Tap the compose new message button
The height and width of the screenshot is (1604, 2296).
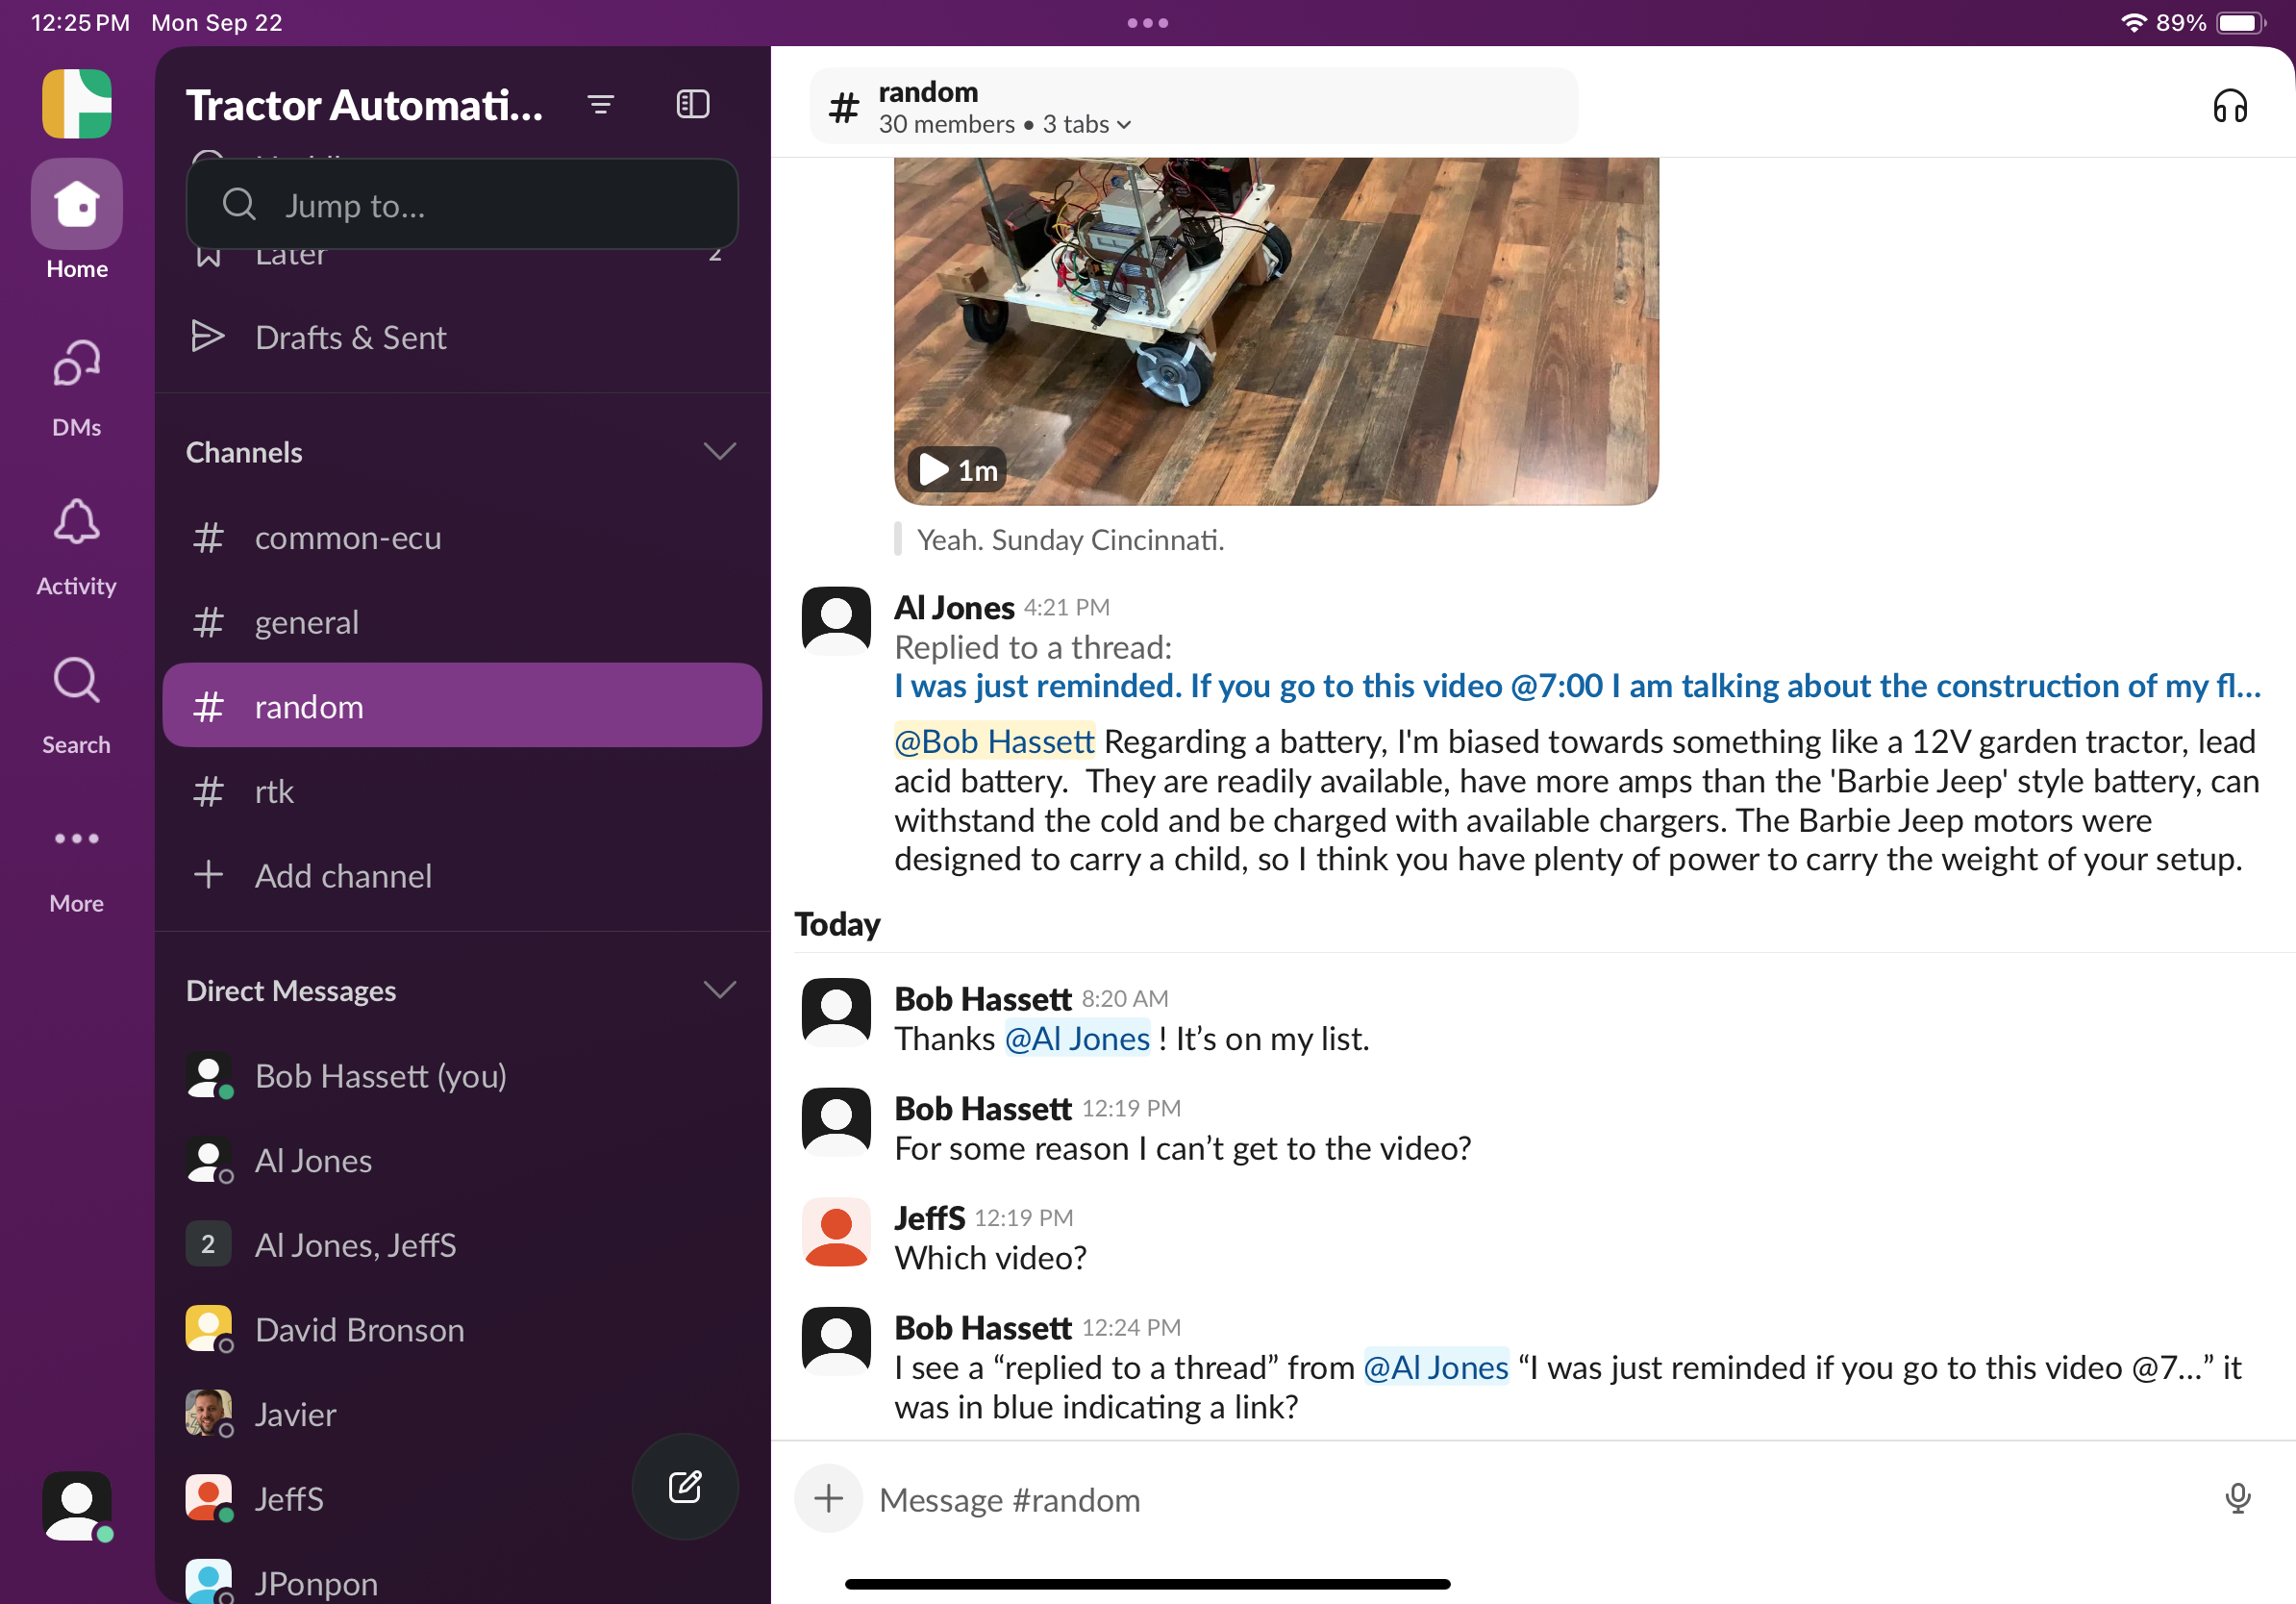(x=685, y=1487)
